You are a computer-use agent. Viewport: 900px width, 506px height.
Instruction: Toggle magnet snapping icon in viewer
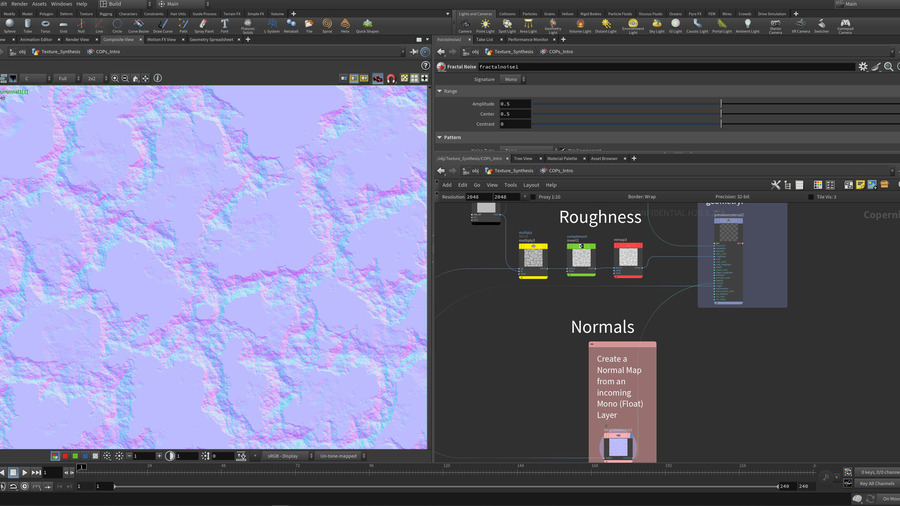click(391, 78)
